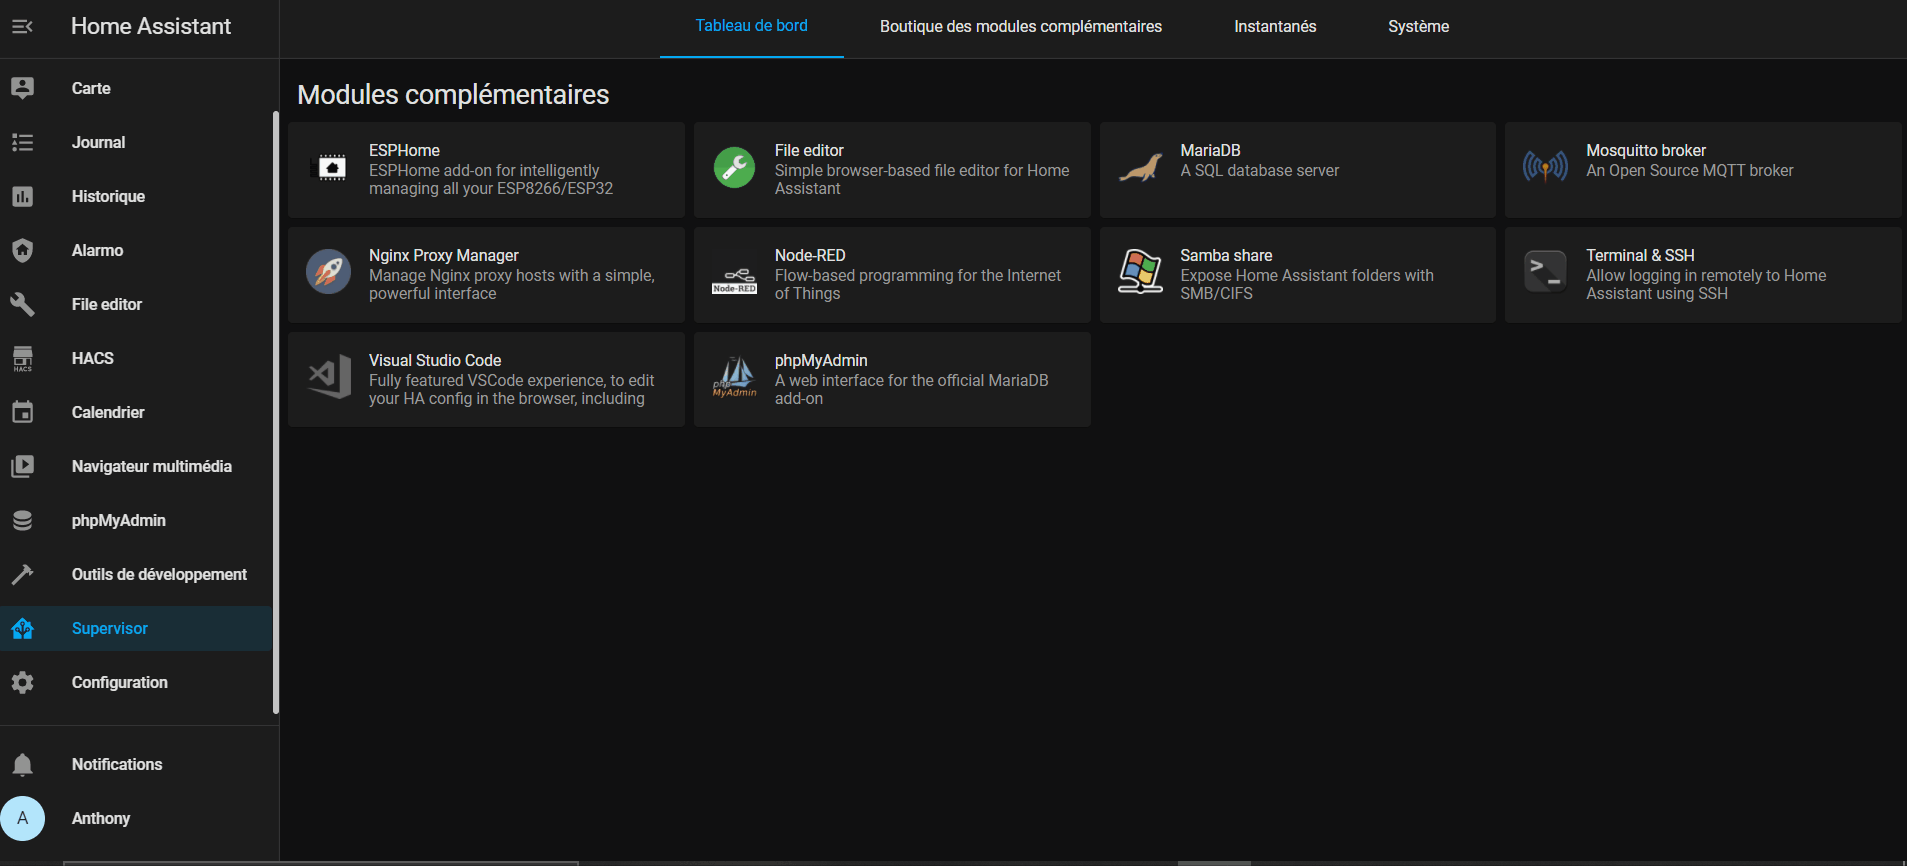Image resolution: width=1907 pixels, height=866 pixels.
Task: Click the sidebar vertical scrollbar
Action: 276,412
